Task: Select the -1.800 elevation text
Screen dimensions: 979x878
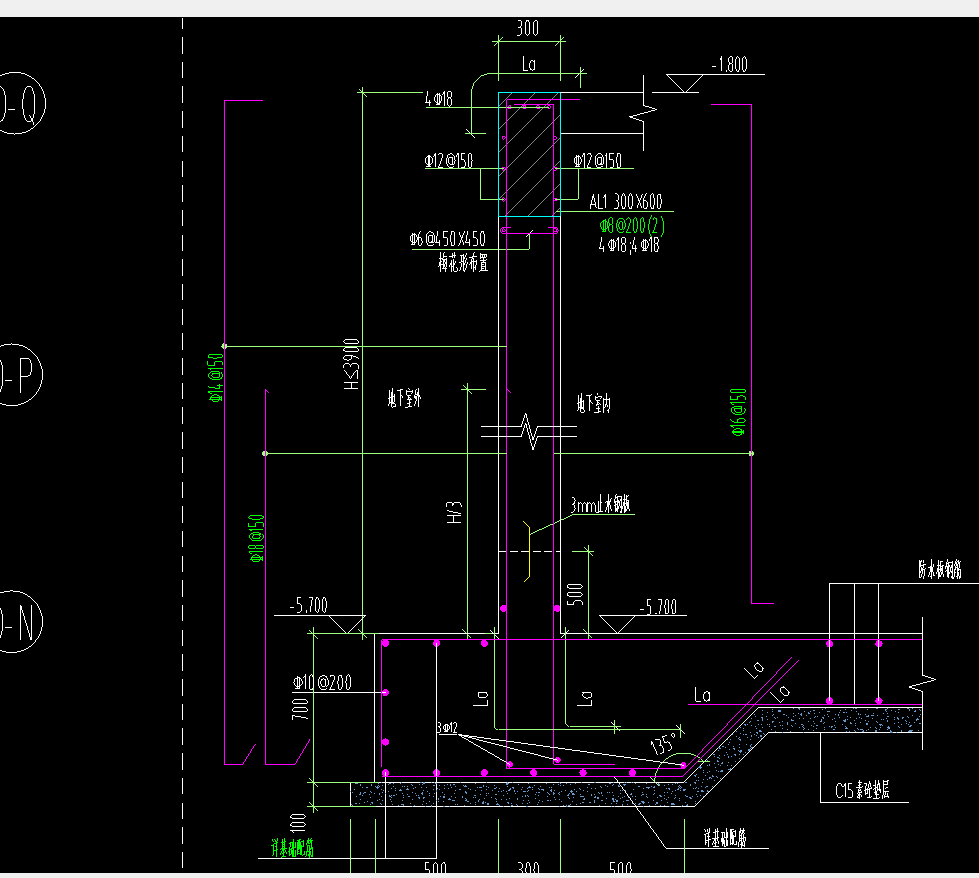Action: (729, 64)
